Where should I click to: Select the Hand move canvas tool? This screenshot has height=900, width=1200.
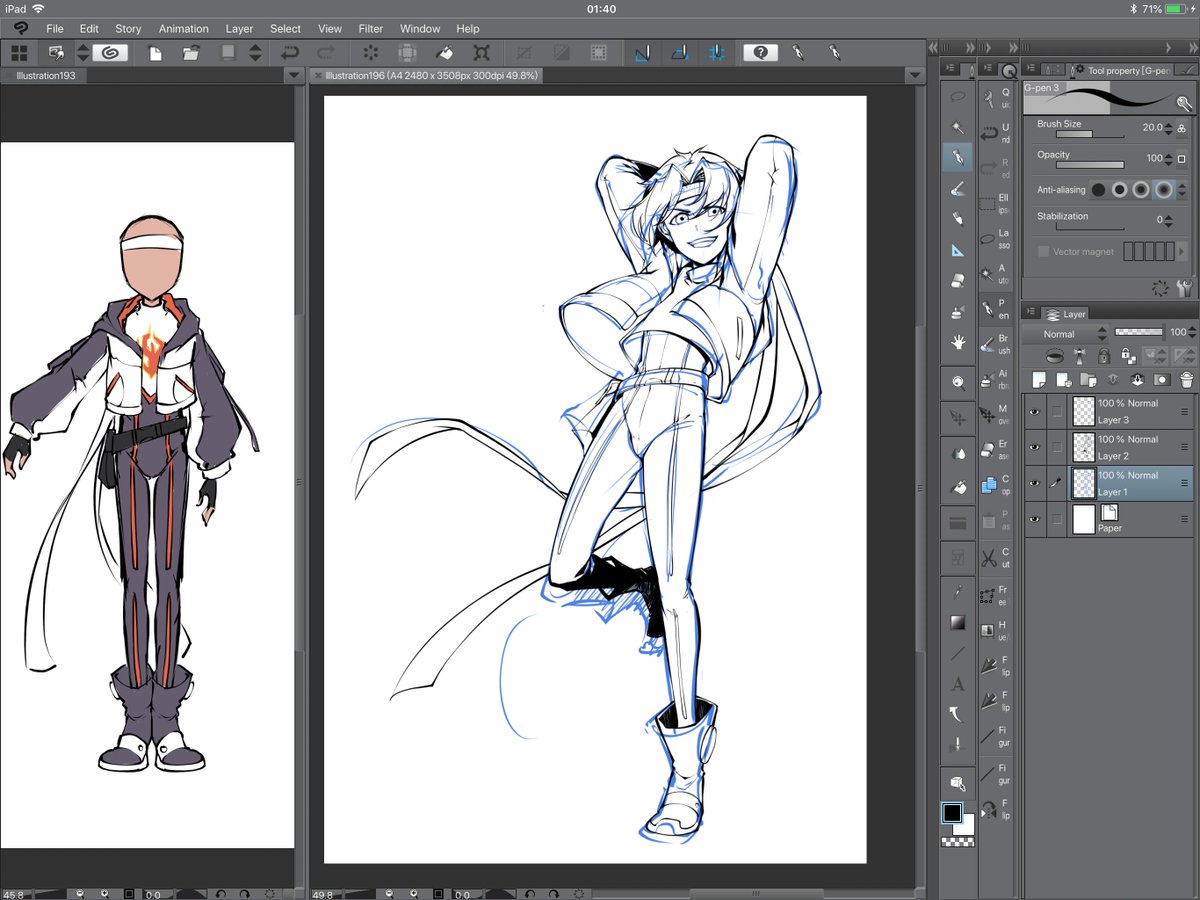(x=958, y=342)
